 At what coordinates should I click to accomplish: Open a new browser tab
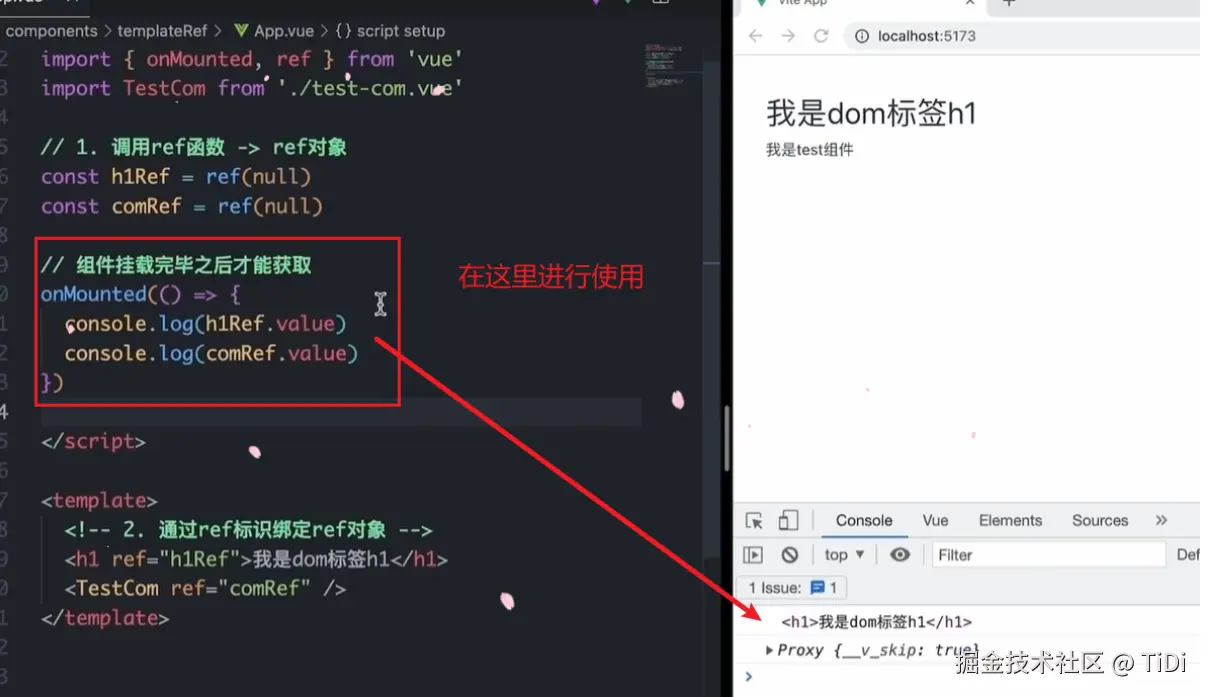click(x=1008, y=3)
